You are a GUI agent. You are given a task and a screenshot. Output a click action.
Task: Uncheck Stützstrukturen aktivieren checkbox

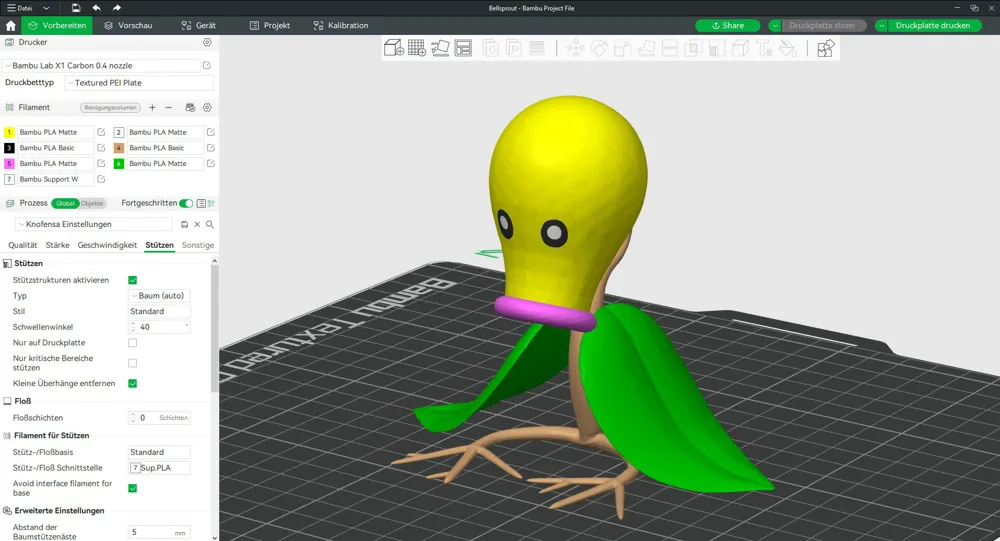pyautogui.click(x=133, y=280)
